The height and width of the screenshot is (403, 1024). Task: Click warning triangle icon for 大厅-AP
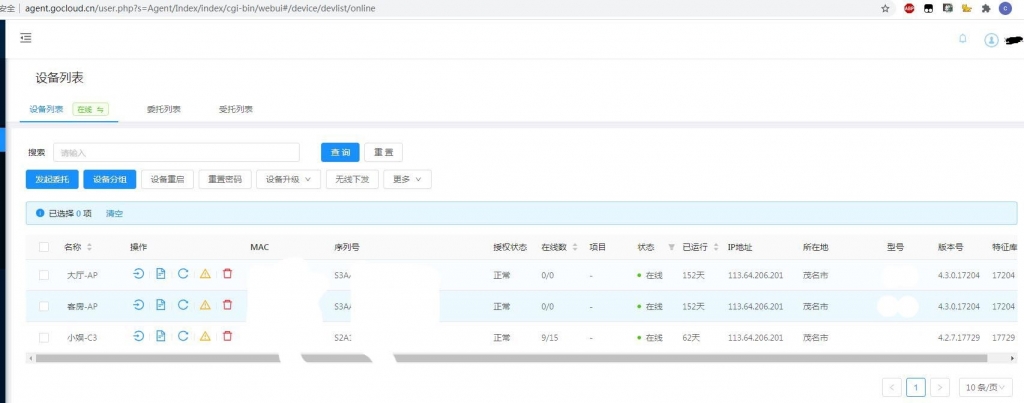point(205,274)
